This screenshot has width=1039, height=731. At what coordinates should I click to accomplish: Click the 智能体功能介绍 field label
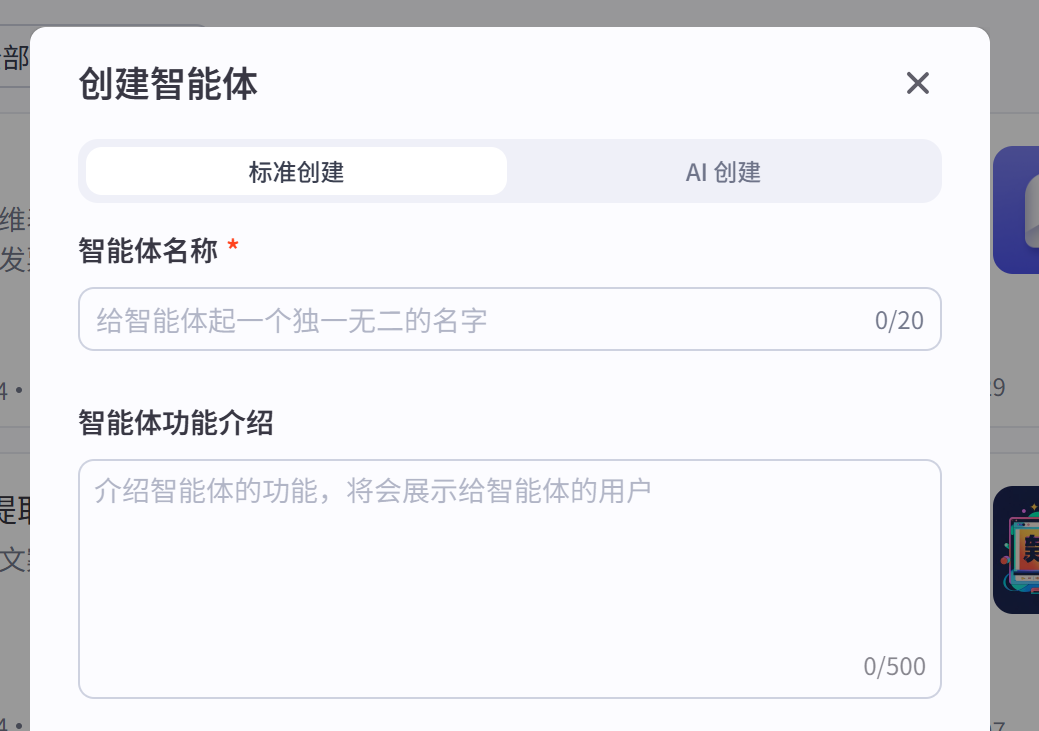tap(176, 424)
